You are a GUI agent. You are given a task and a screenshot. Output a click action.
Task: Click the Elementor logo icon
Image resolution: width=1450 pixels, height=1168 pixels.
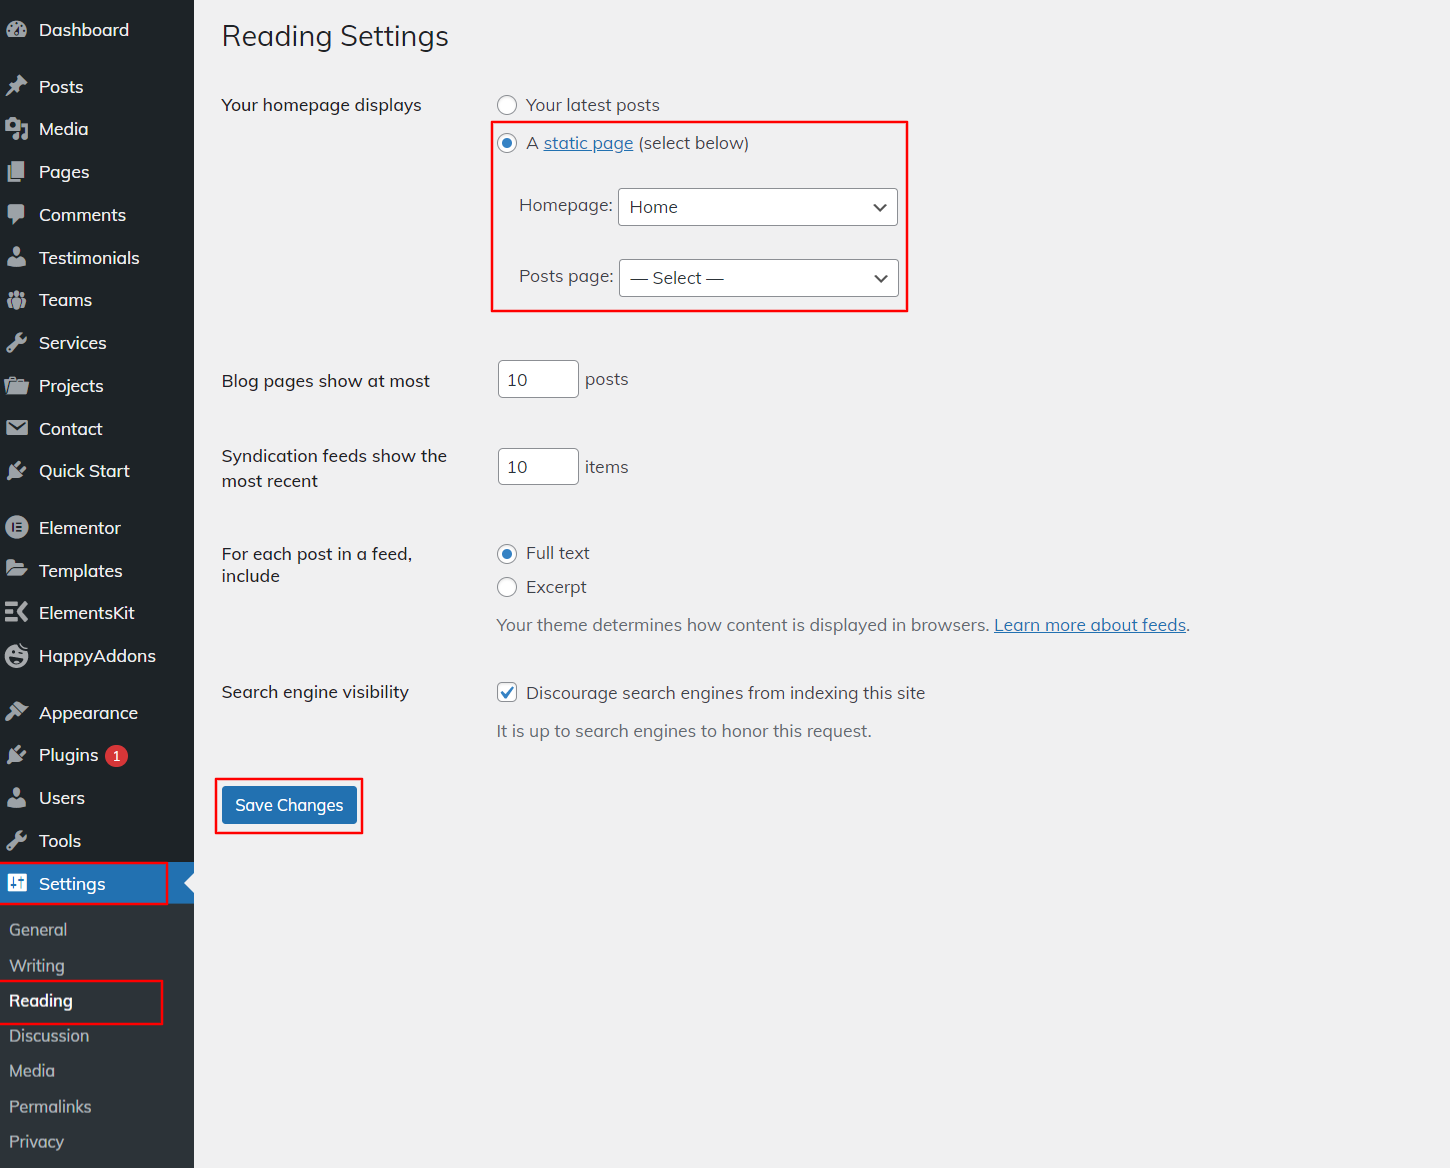(17, 528)
